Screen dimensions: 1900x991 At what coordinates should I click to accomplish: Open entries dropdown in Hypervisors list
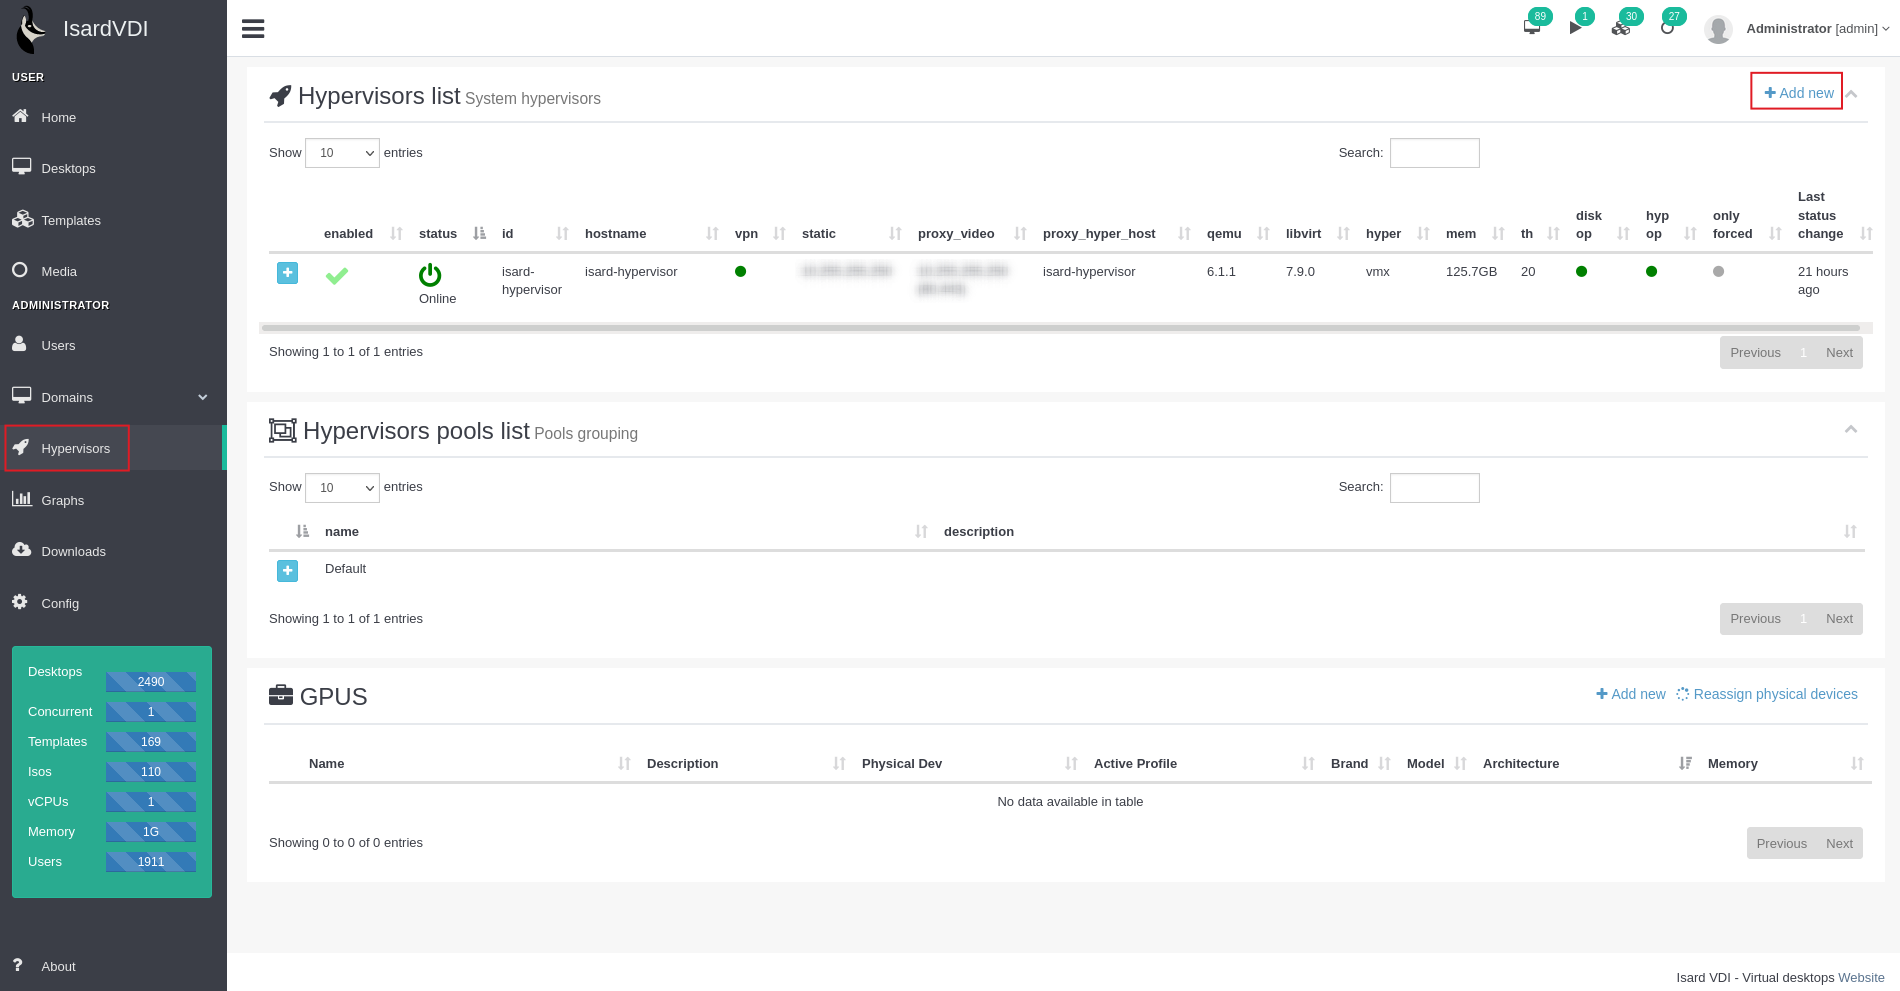(x=342, y=153)
